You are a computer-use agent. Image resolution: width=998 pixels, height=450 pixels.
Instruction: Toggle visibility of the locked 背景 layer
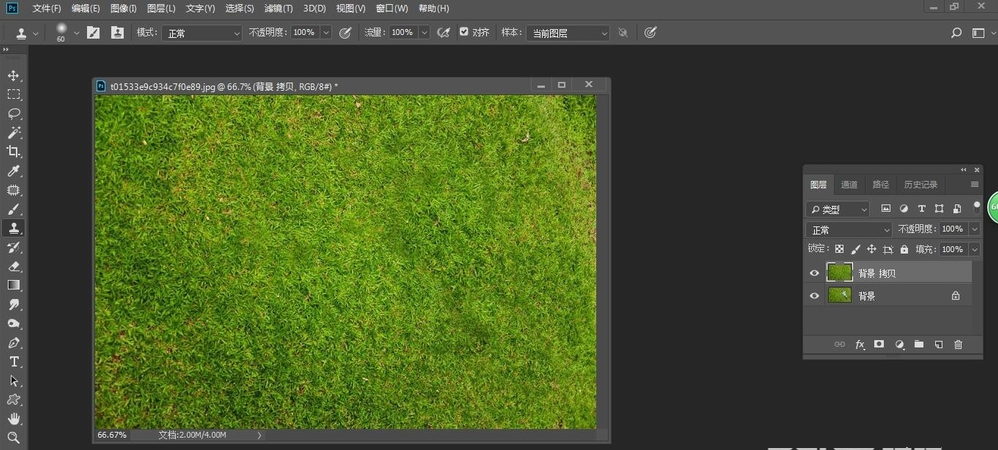click(x=814, y=296)
